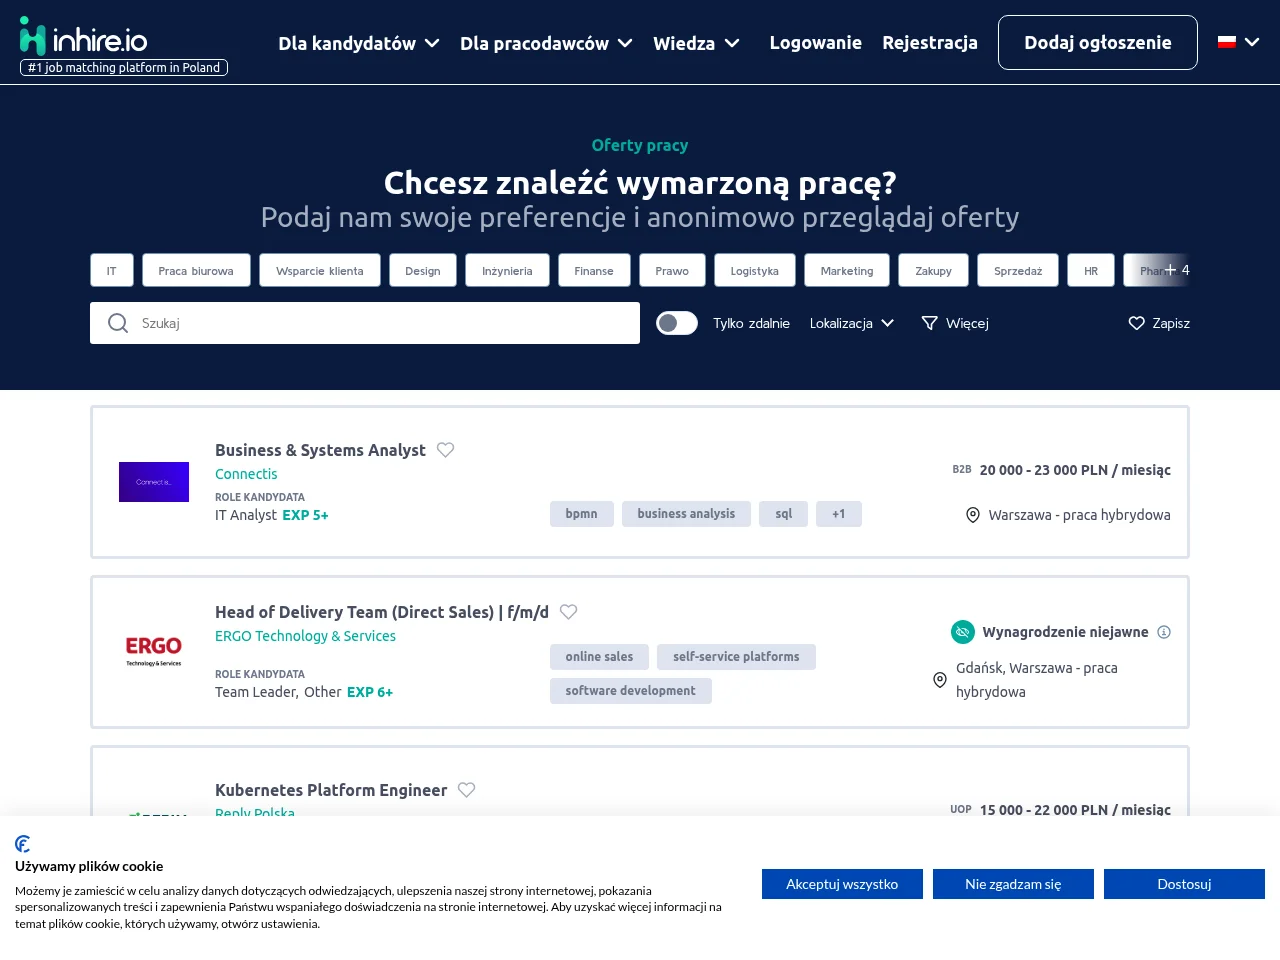Select the Marketing category chip
The width and height of the screenshot is (1280, 960).
[x=847, y=270]
